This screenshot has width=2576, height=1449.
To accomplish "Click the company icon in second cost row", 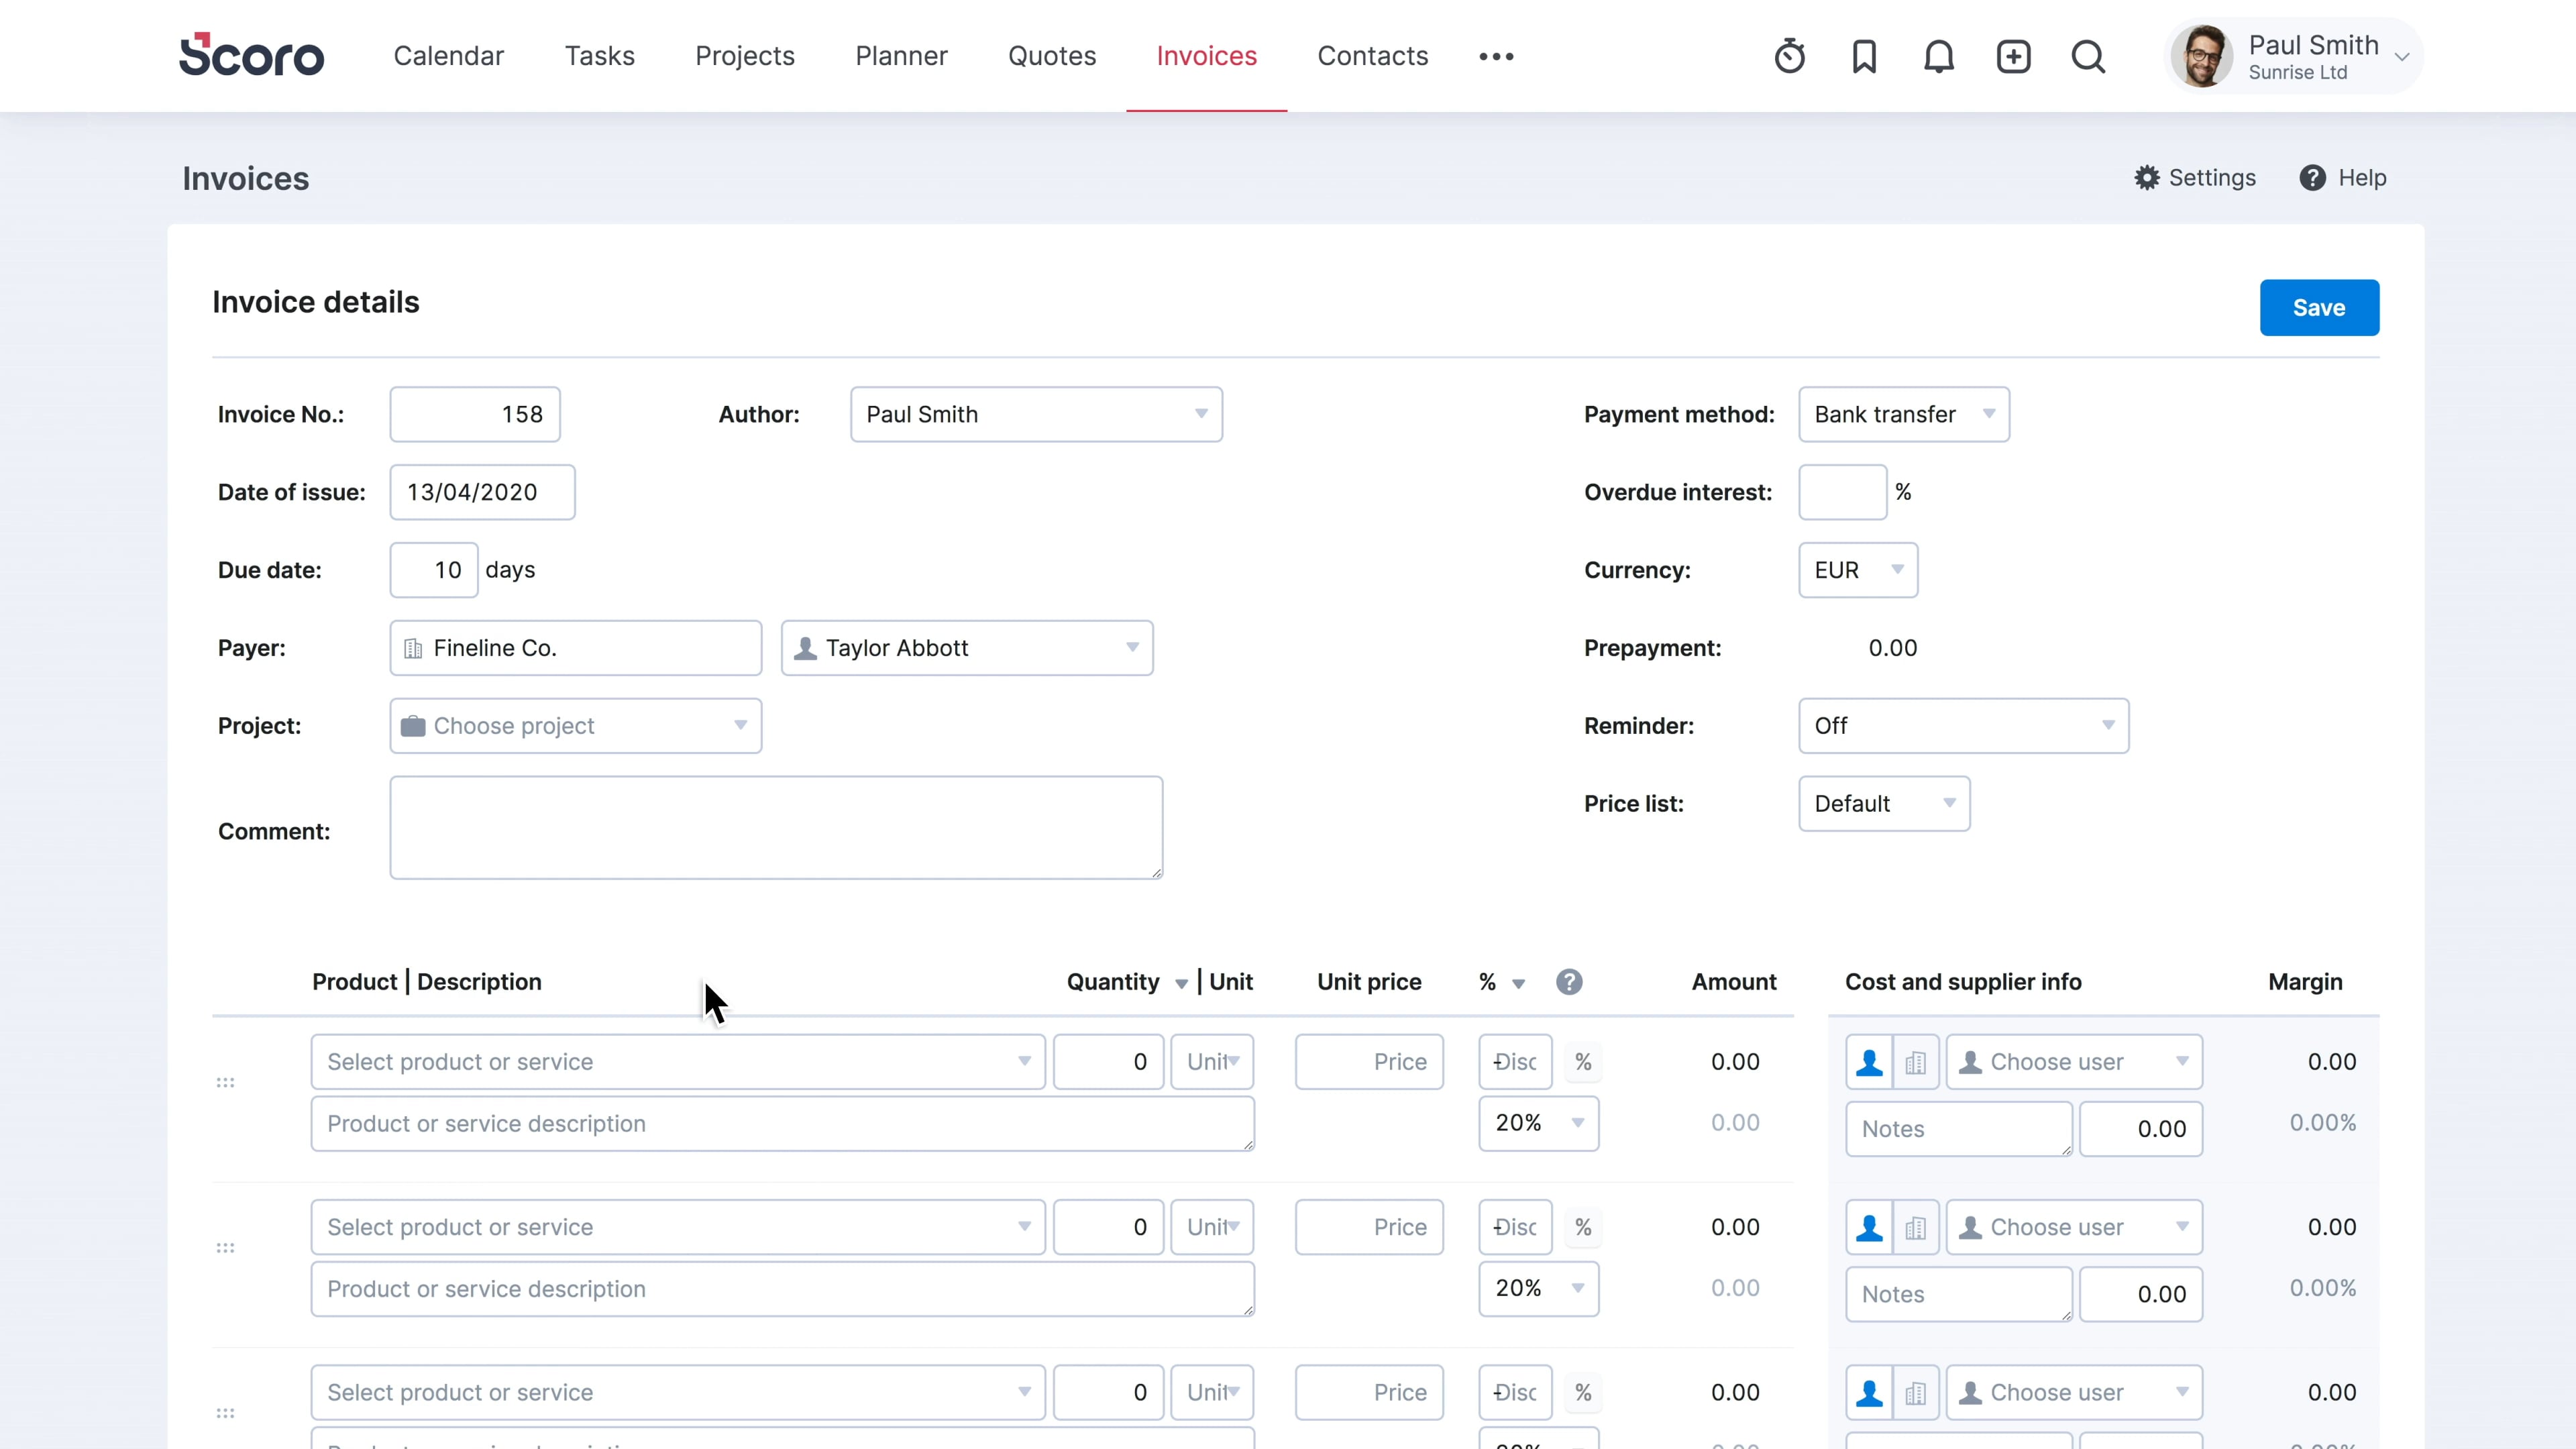I will (1916, 1227).
